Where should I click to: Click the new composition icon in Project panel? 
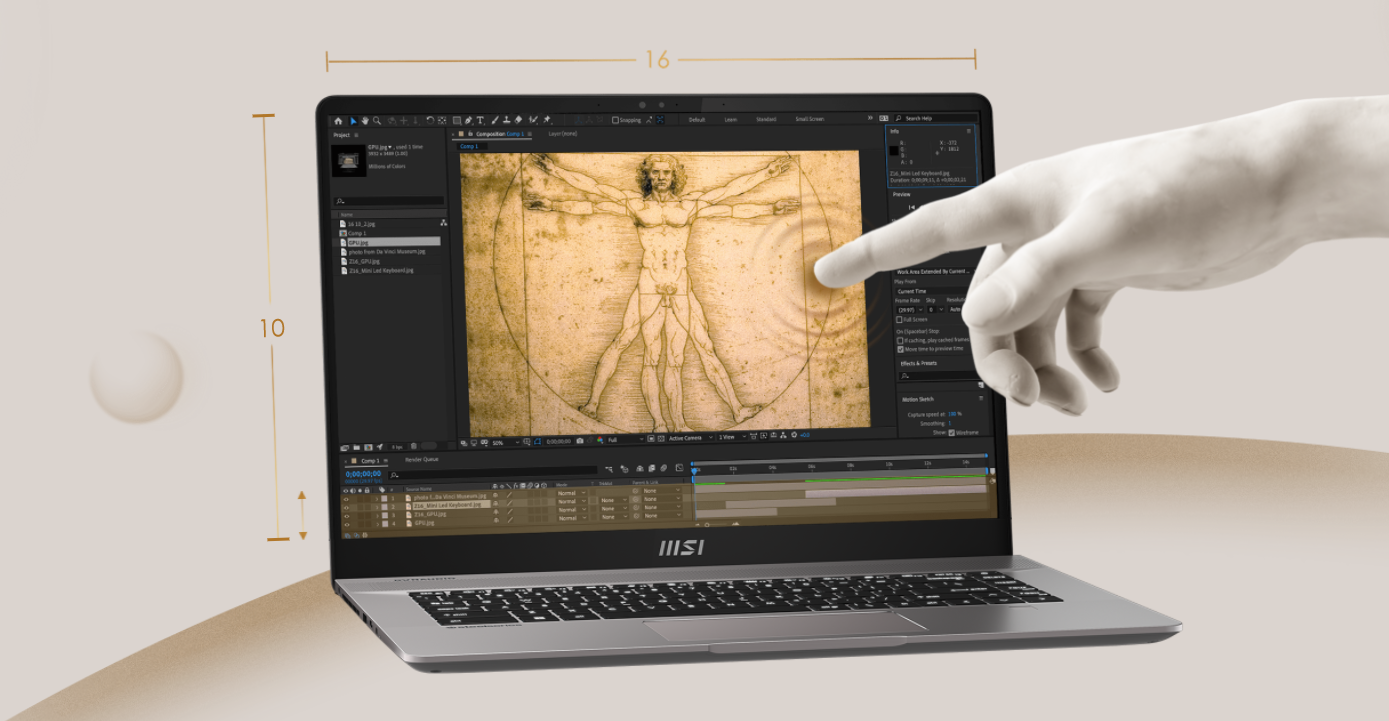368,447
